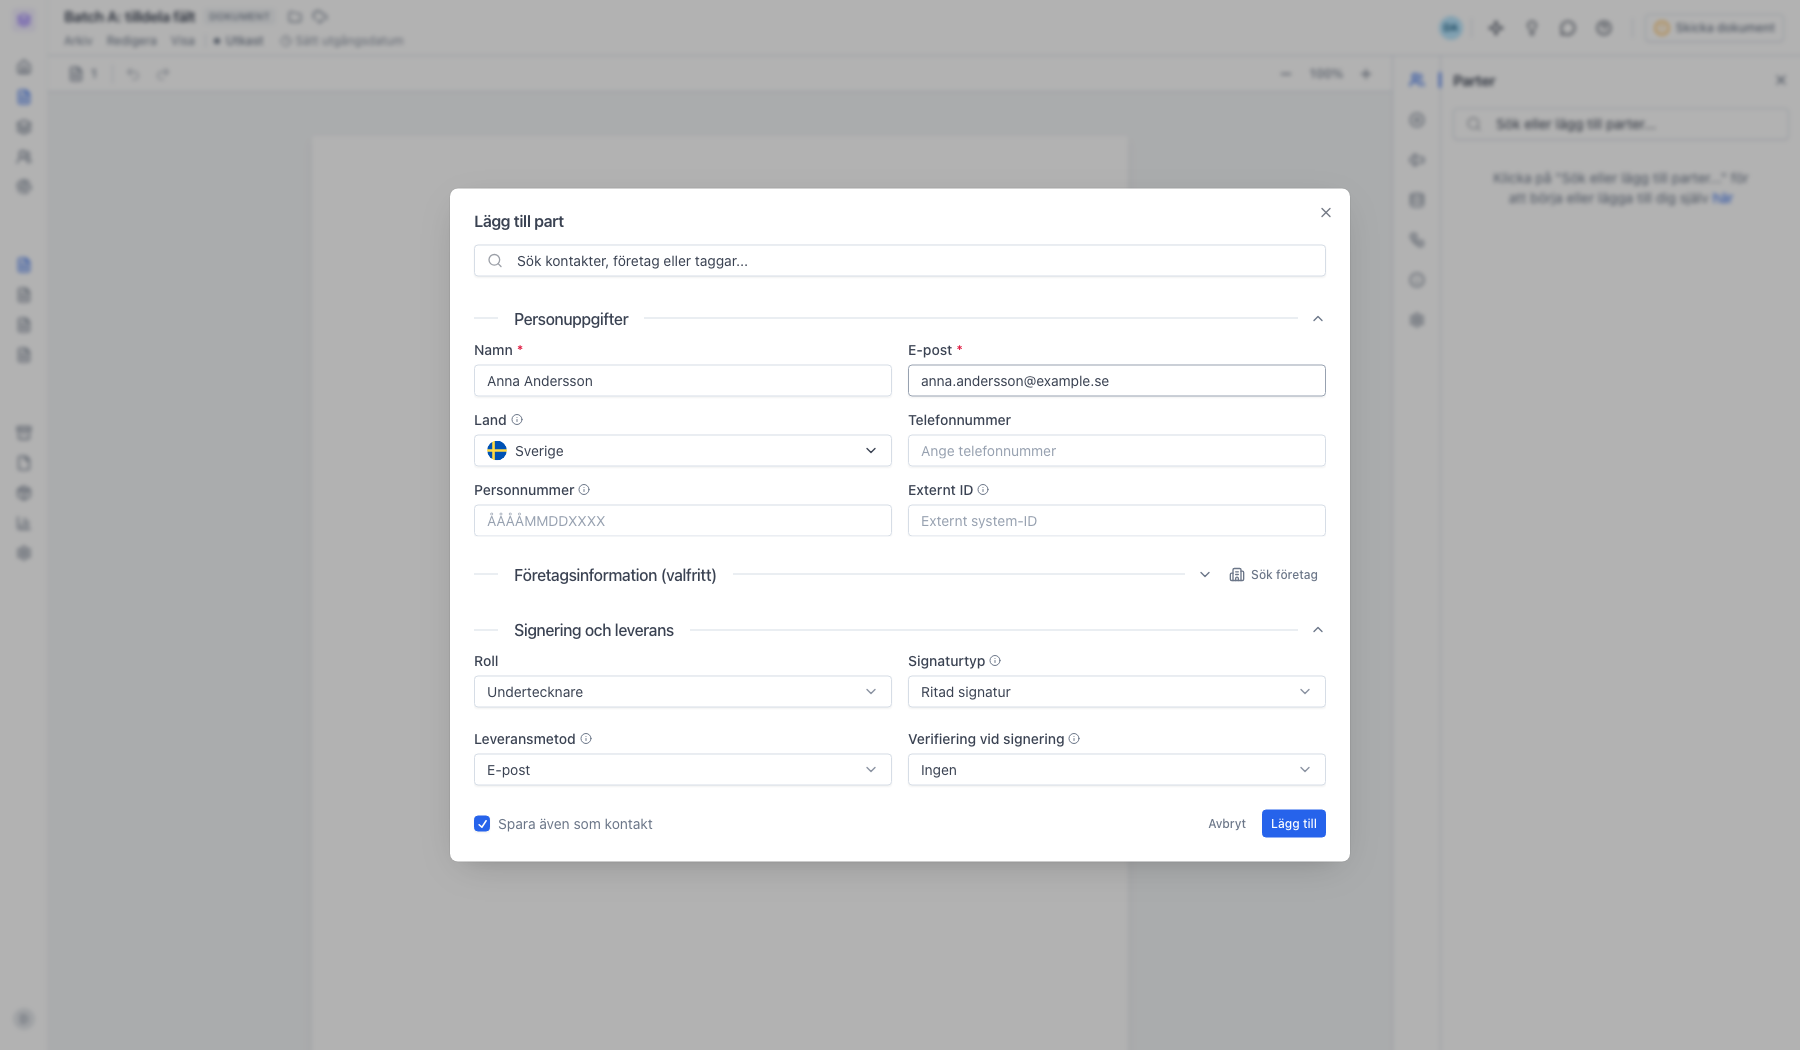
Task: Open the Redigera menu
Action: pyautogui.click(x=132, y=41)
